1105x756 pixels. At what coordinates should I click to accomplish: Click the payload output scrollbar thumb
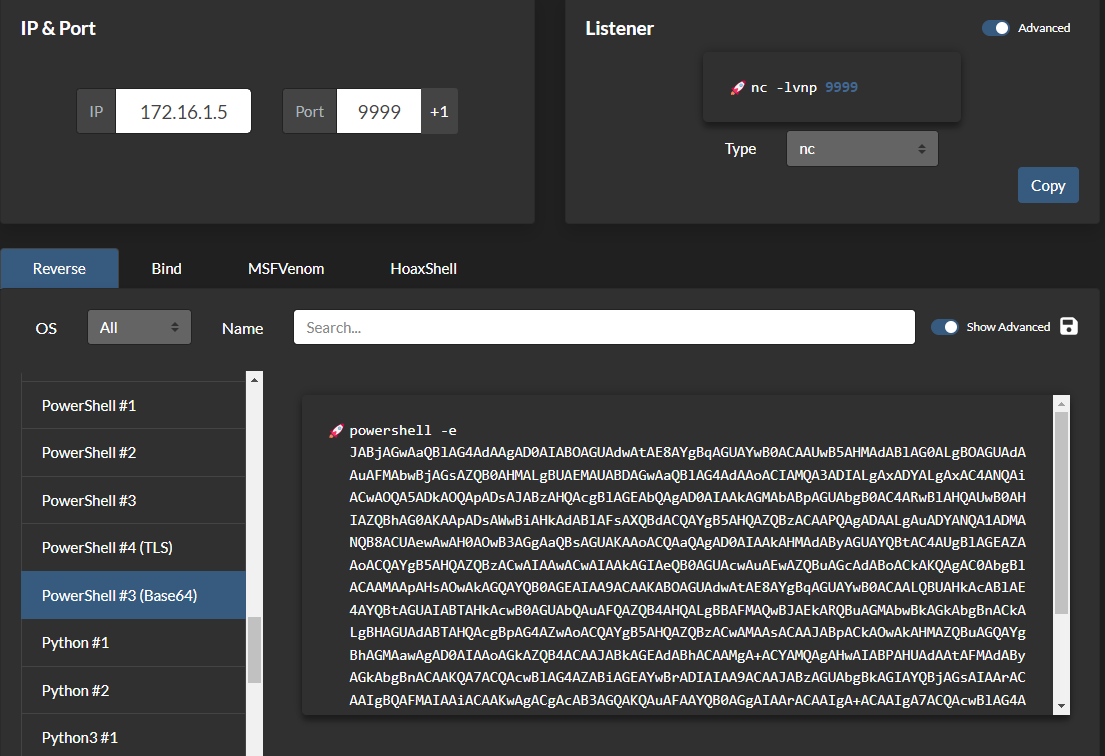1061,513
